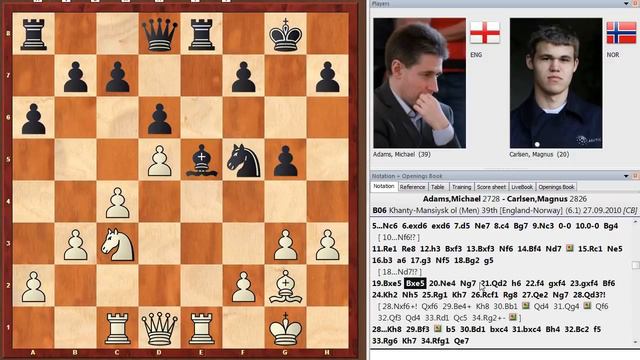Select the white bishop on g2
Image resolution: width=640 pixels, height=360 pixels.
(x=286, y=287)
